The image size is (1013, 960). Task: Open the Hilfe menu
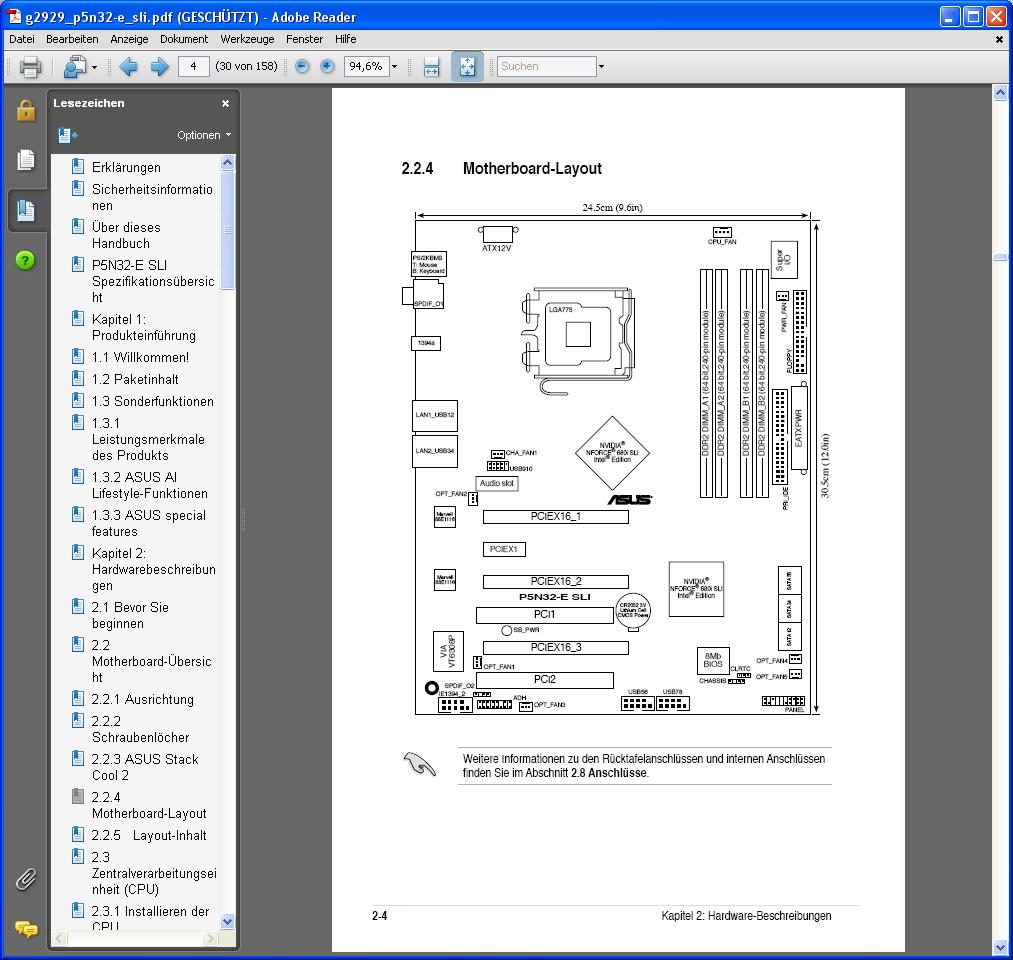[346, 39]
